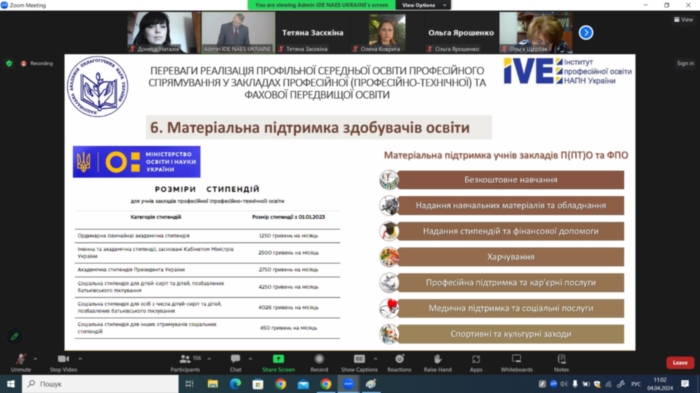
Task: Toggle the Stop Video camera button
Action: 63,362
